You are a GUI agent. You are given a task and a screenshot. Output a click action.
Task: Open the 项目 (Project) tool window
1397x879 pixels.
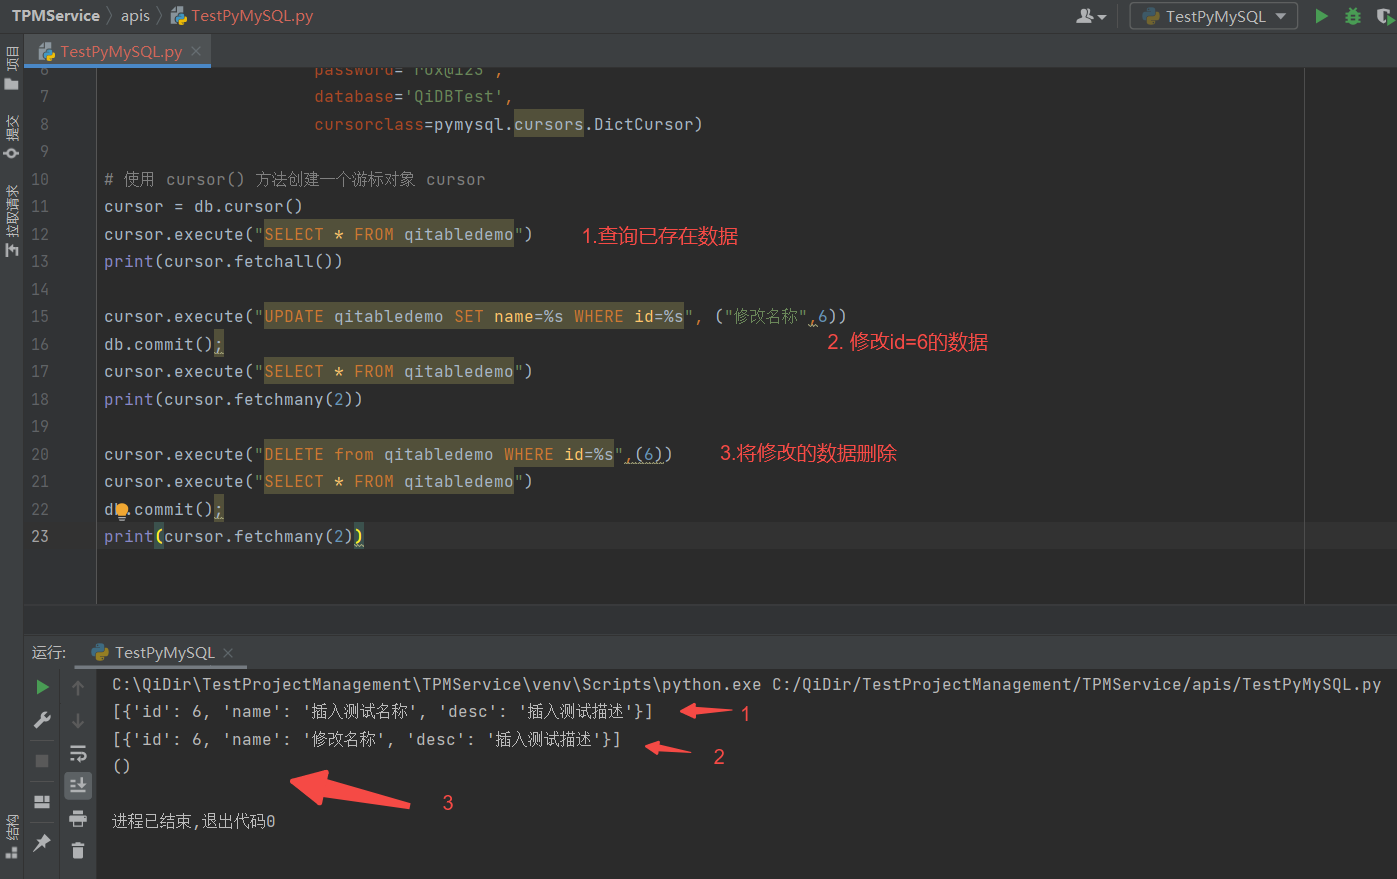coord(12,67)
